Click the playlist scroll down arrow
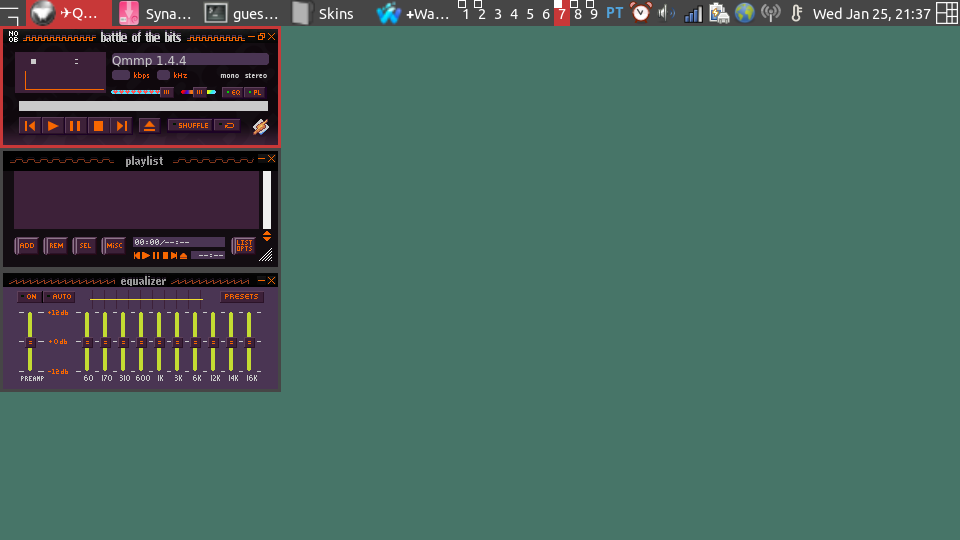The image size is (960, 540). (x=267, y=238)
